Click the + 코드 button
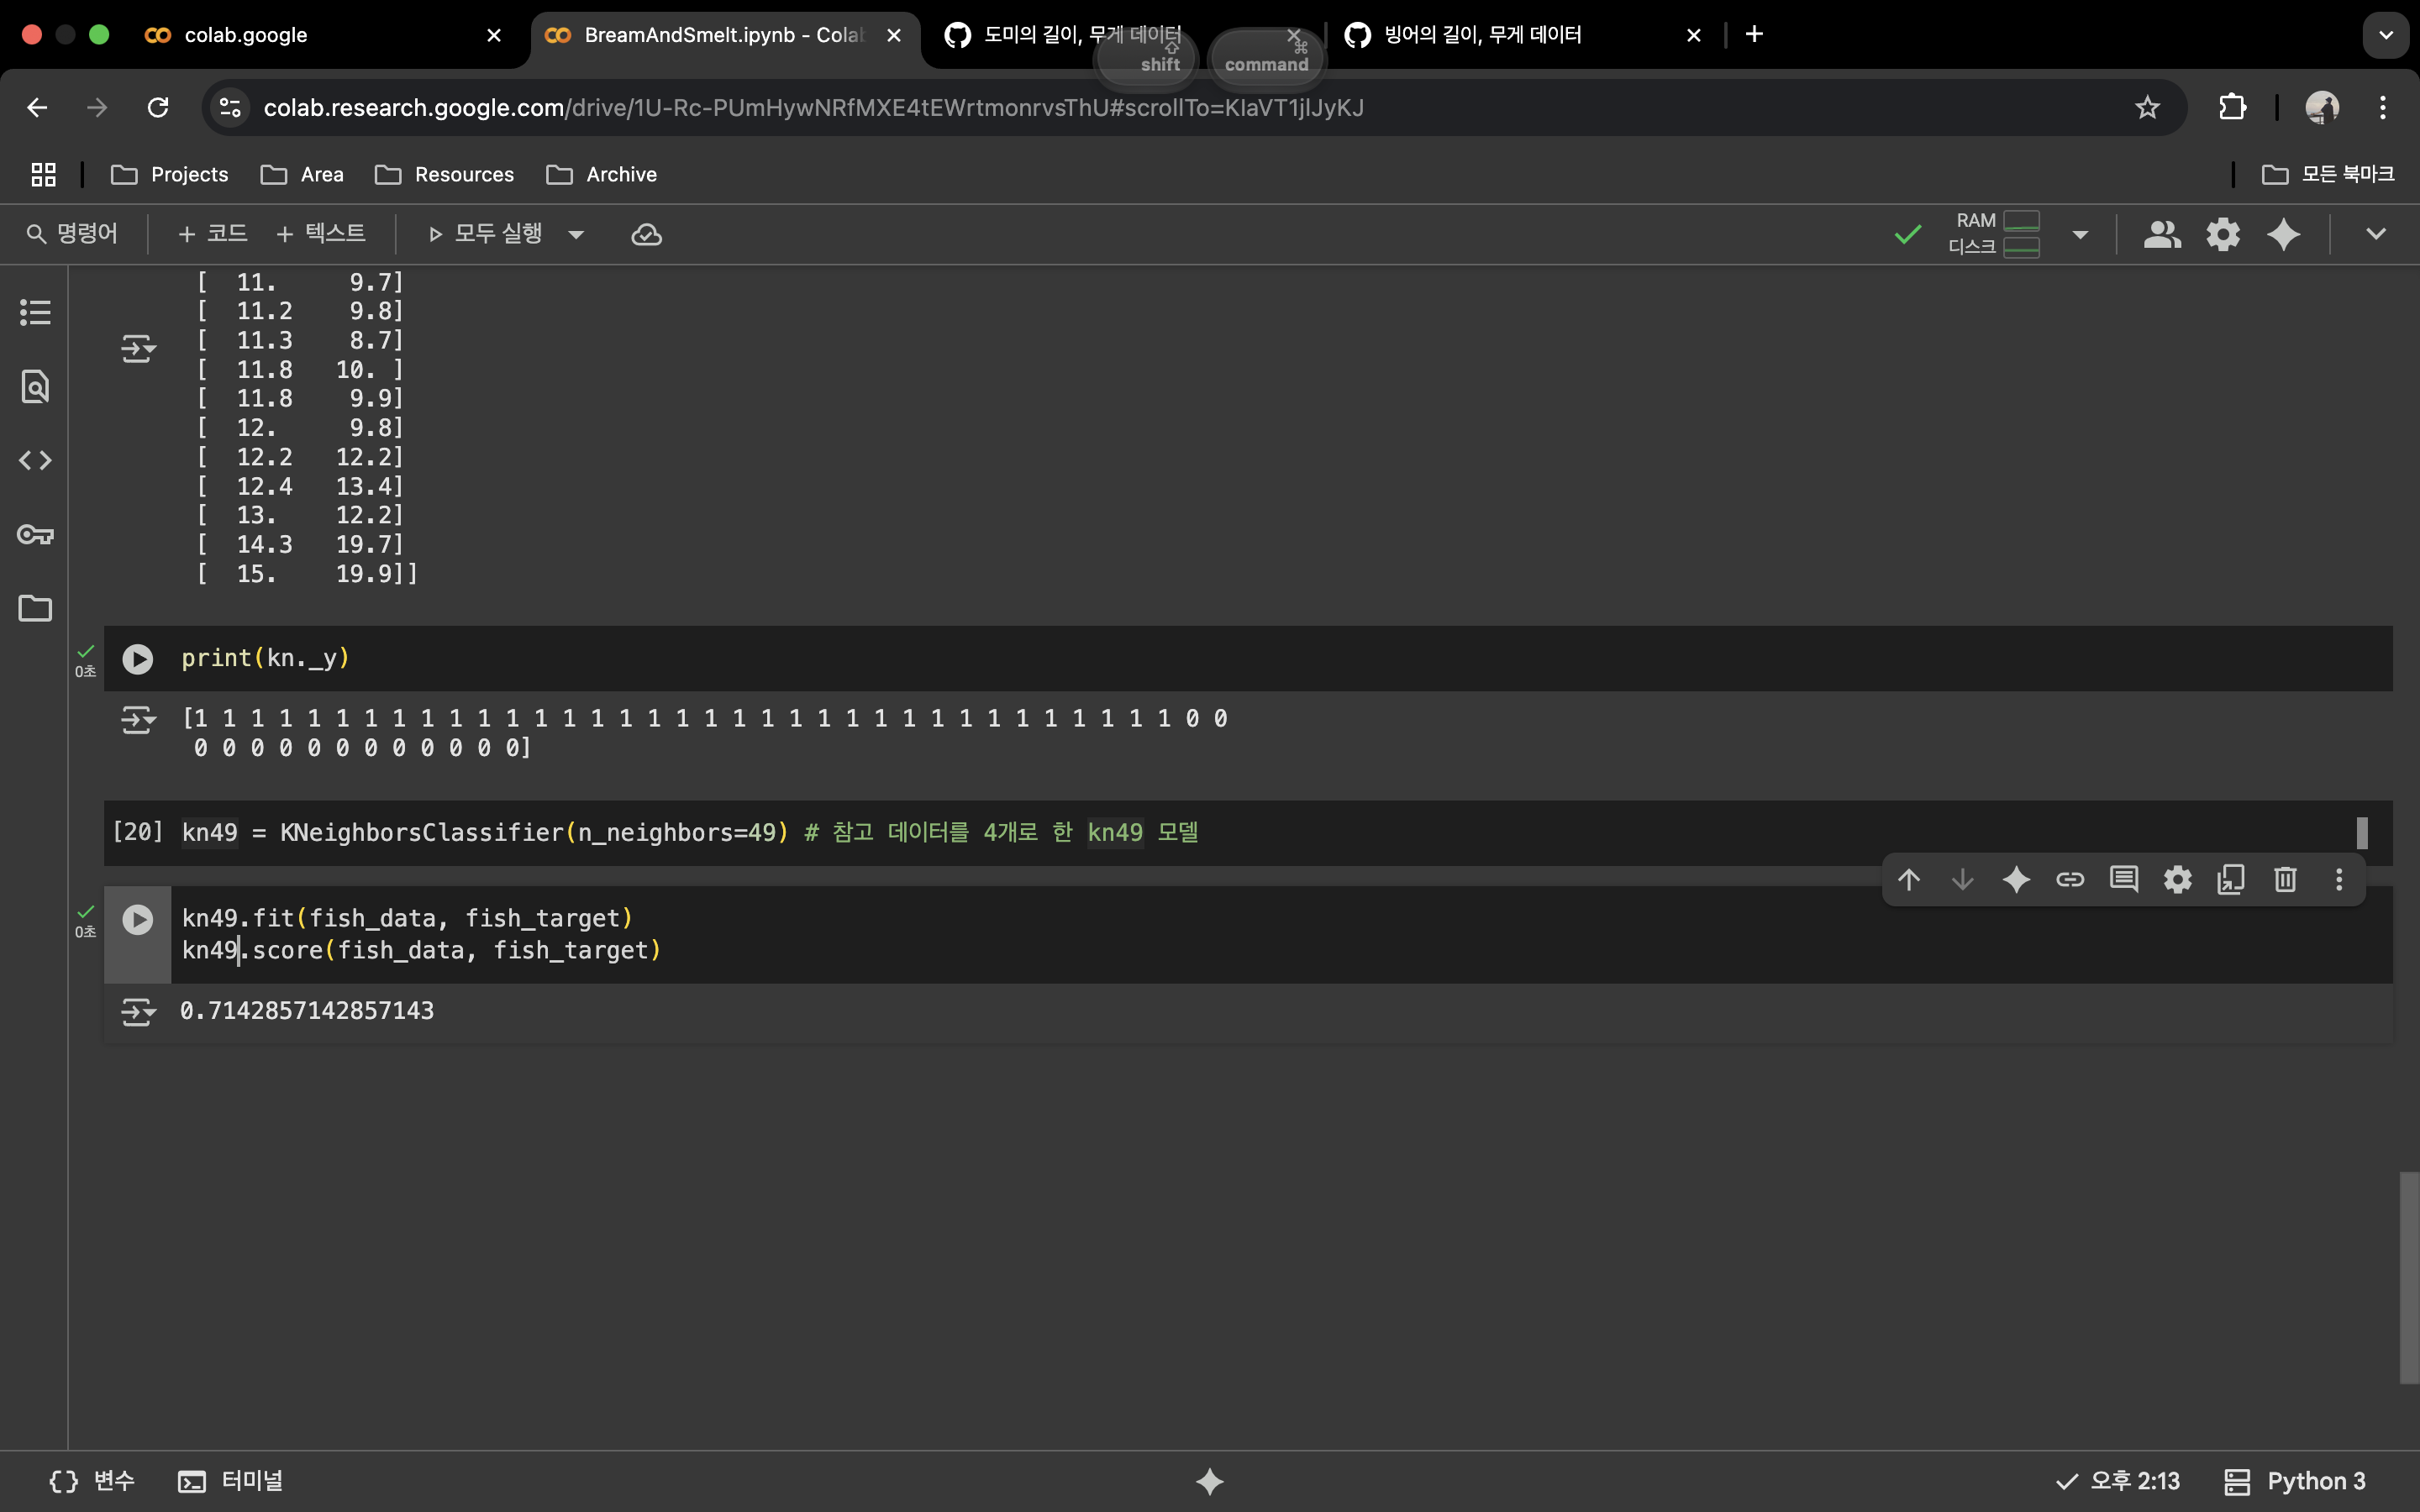This screenshot has width=2420, height=1512. click(212, 234)
